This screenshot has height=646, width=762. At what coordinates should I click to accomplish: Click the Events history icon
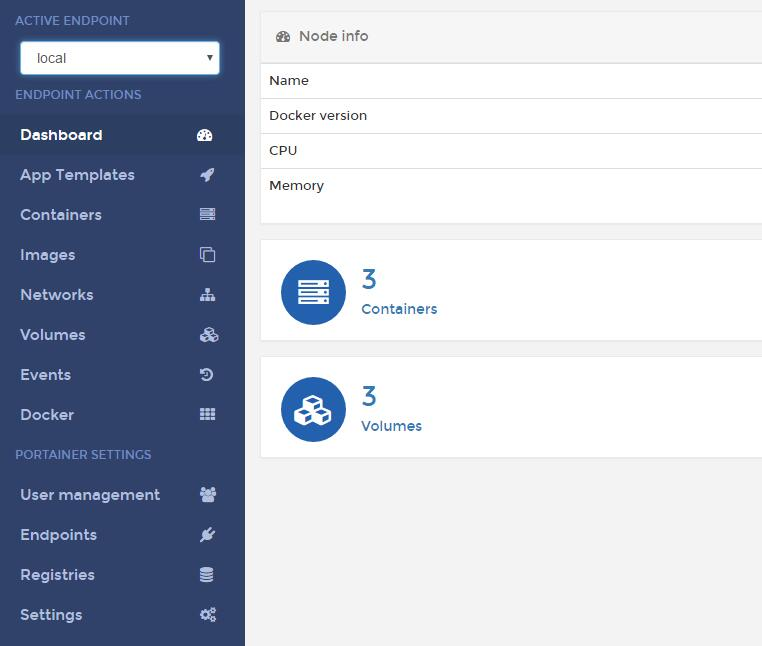[207, 375]
